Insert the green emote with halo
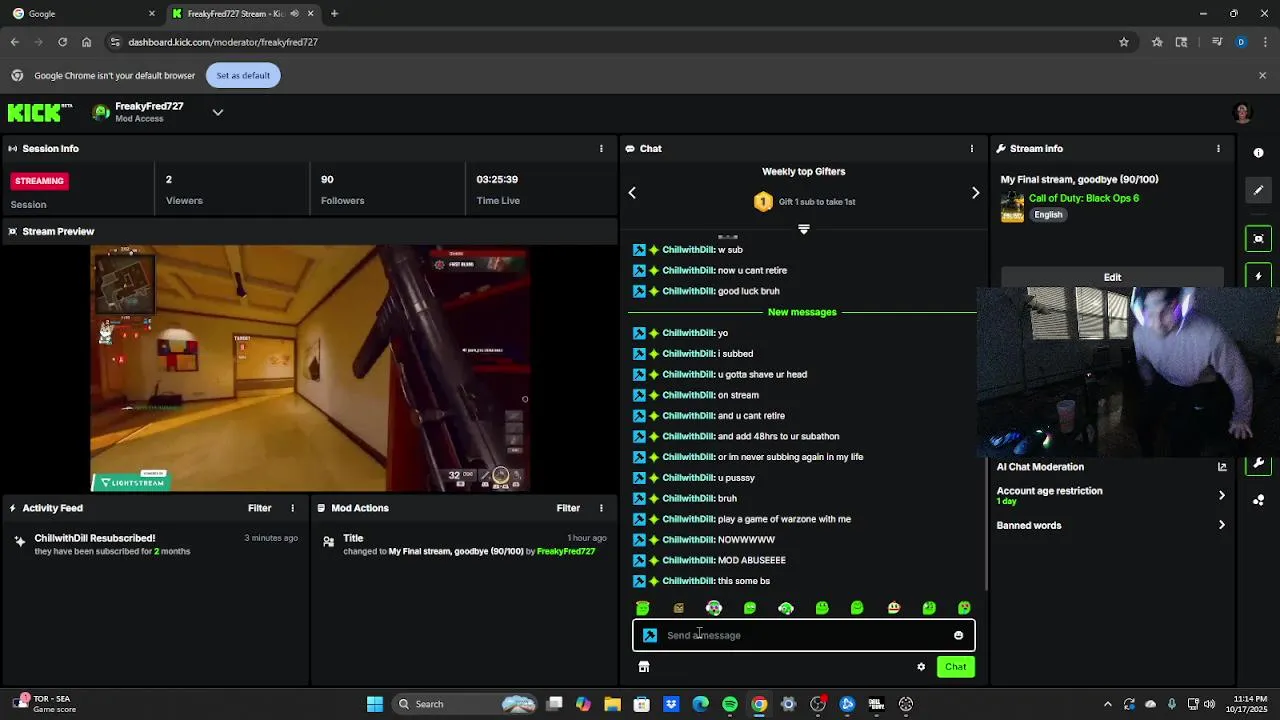The height and width of the screenshot is (720, 1280). click(643, 608)
